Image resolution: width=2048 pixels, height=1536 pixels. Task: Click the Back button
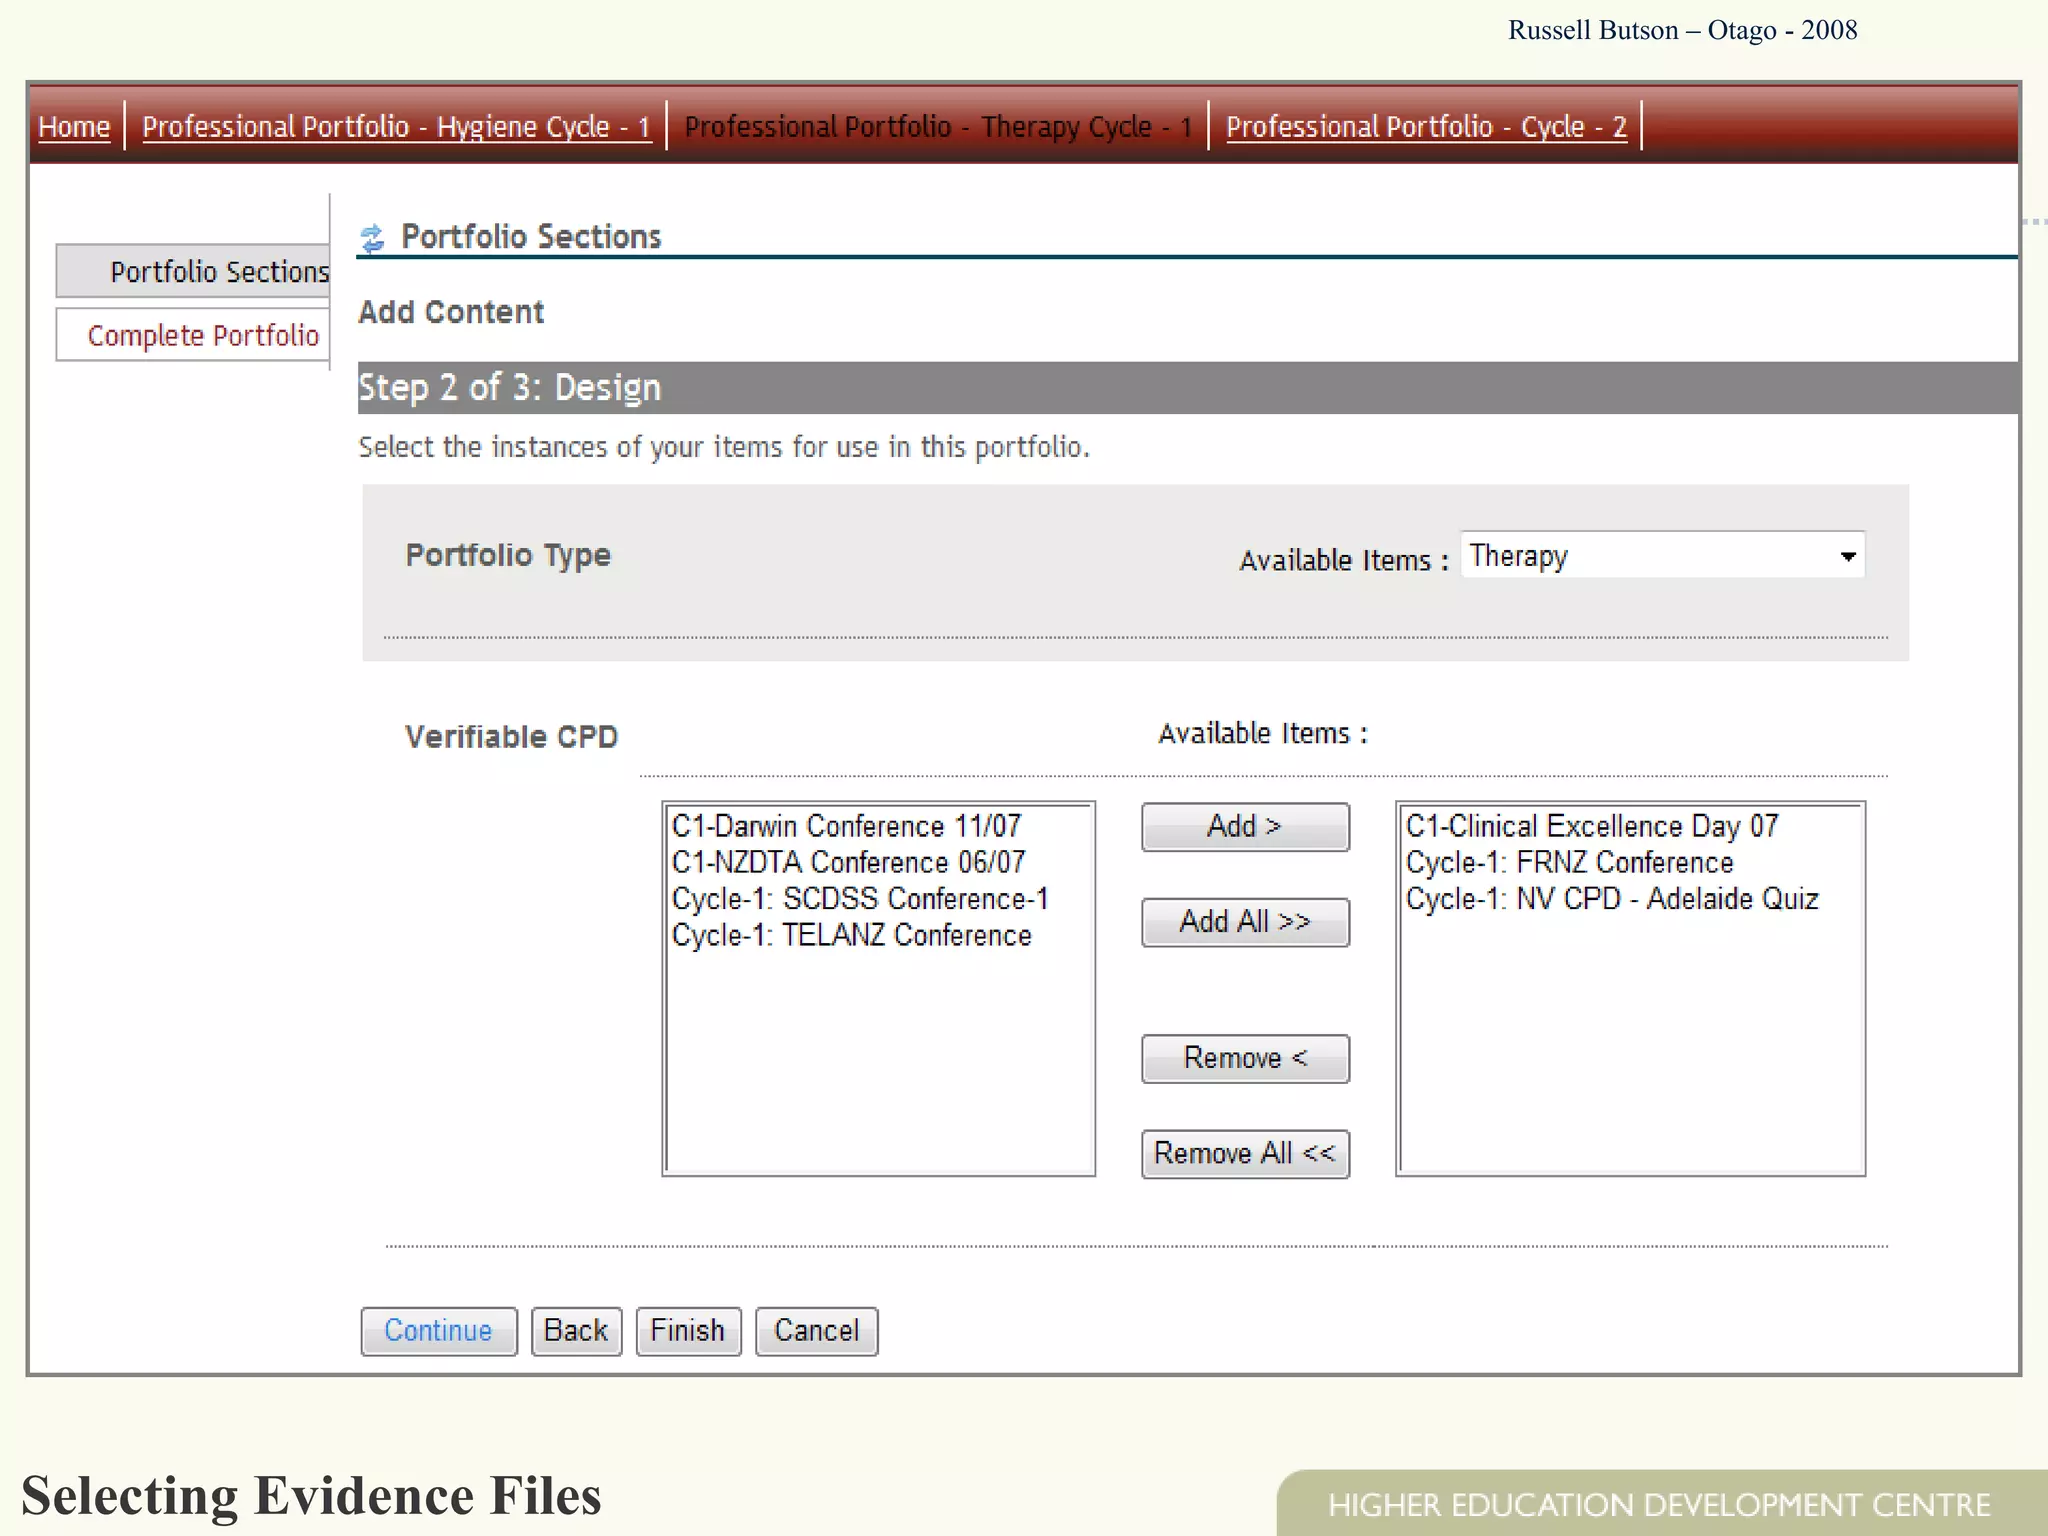(576, 1331)
